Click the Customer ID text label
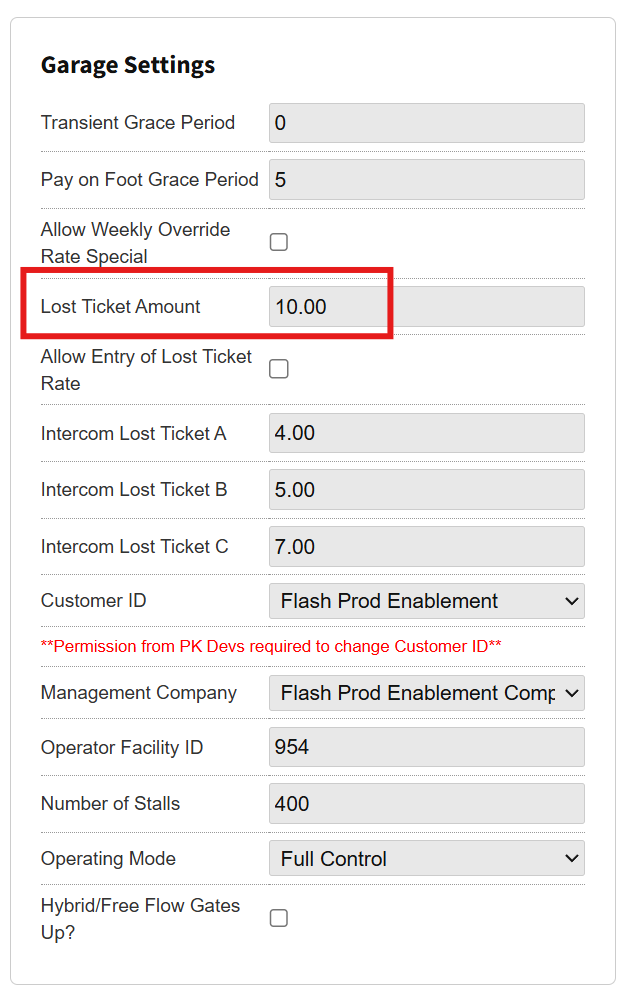The width and height of the screenshot is (621, 994). click(93, 601)
